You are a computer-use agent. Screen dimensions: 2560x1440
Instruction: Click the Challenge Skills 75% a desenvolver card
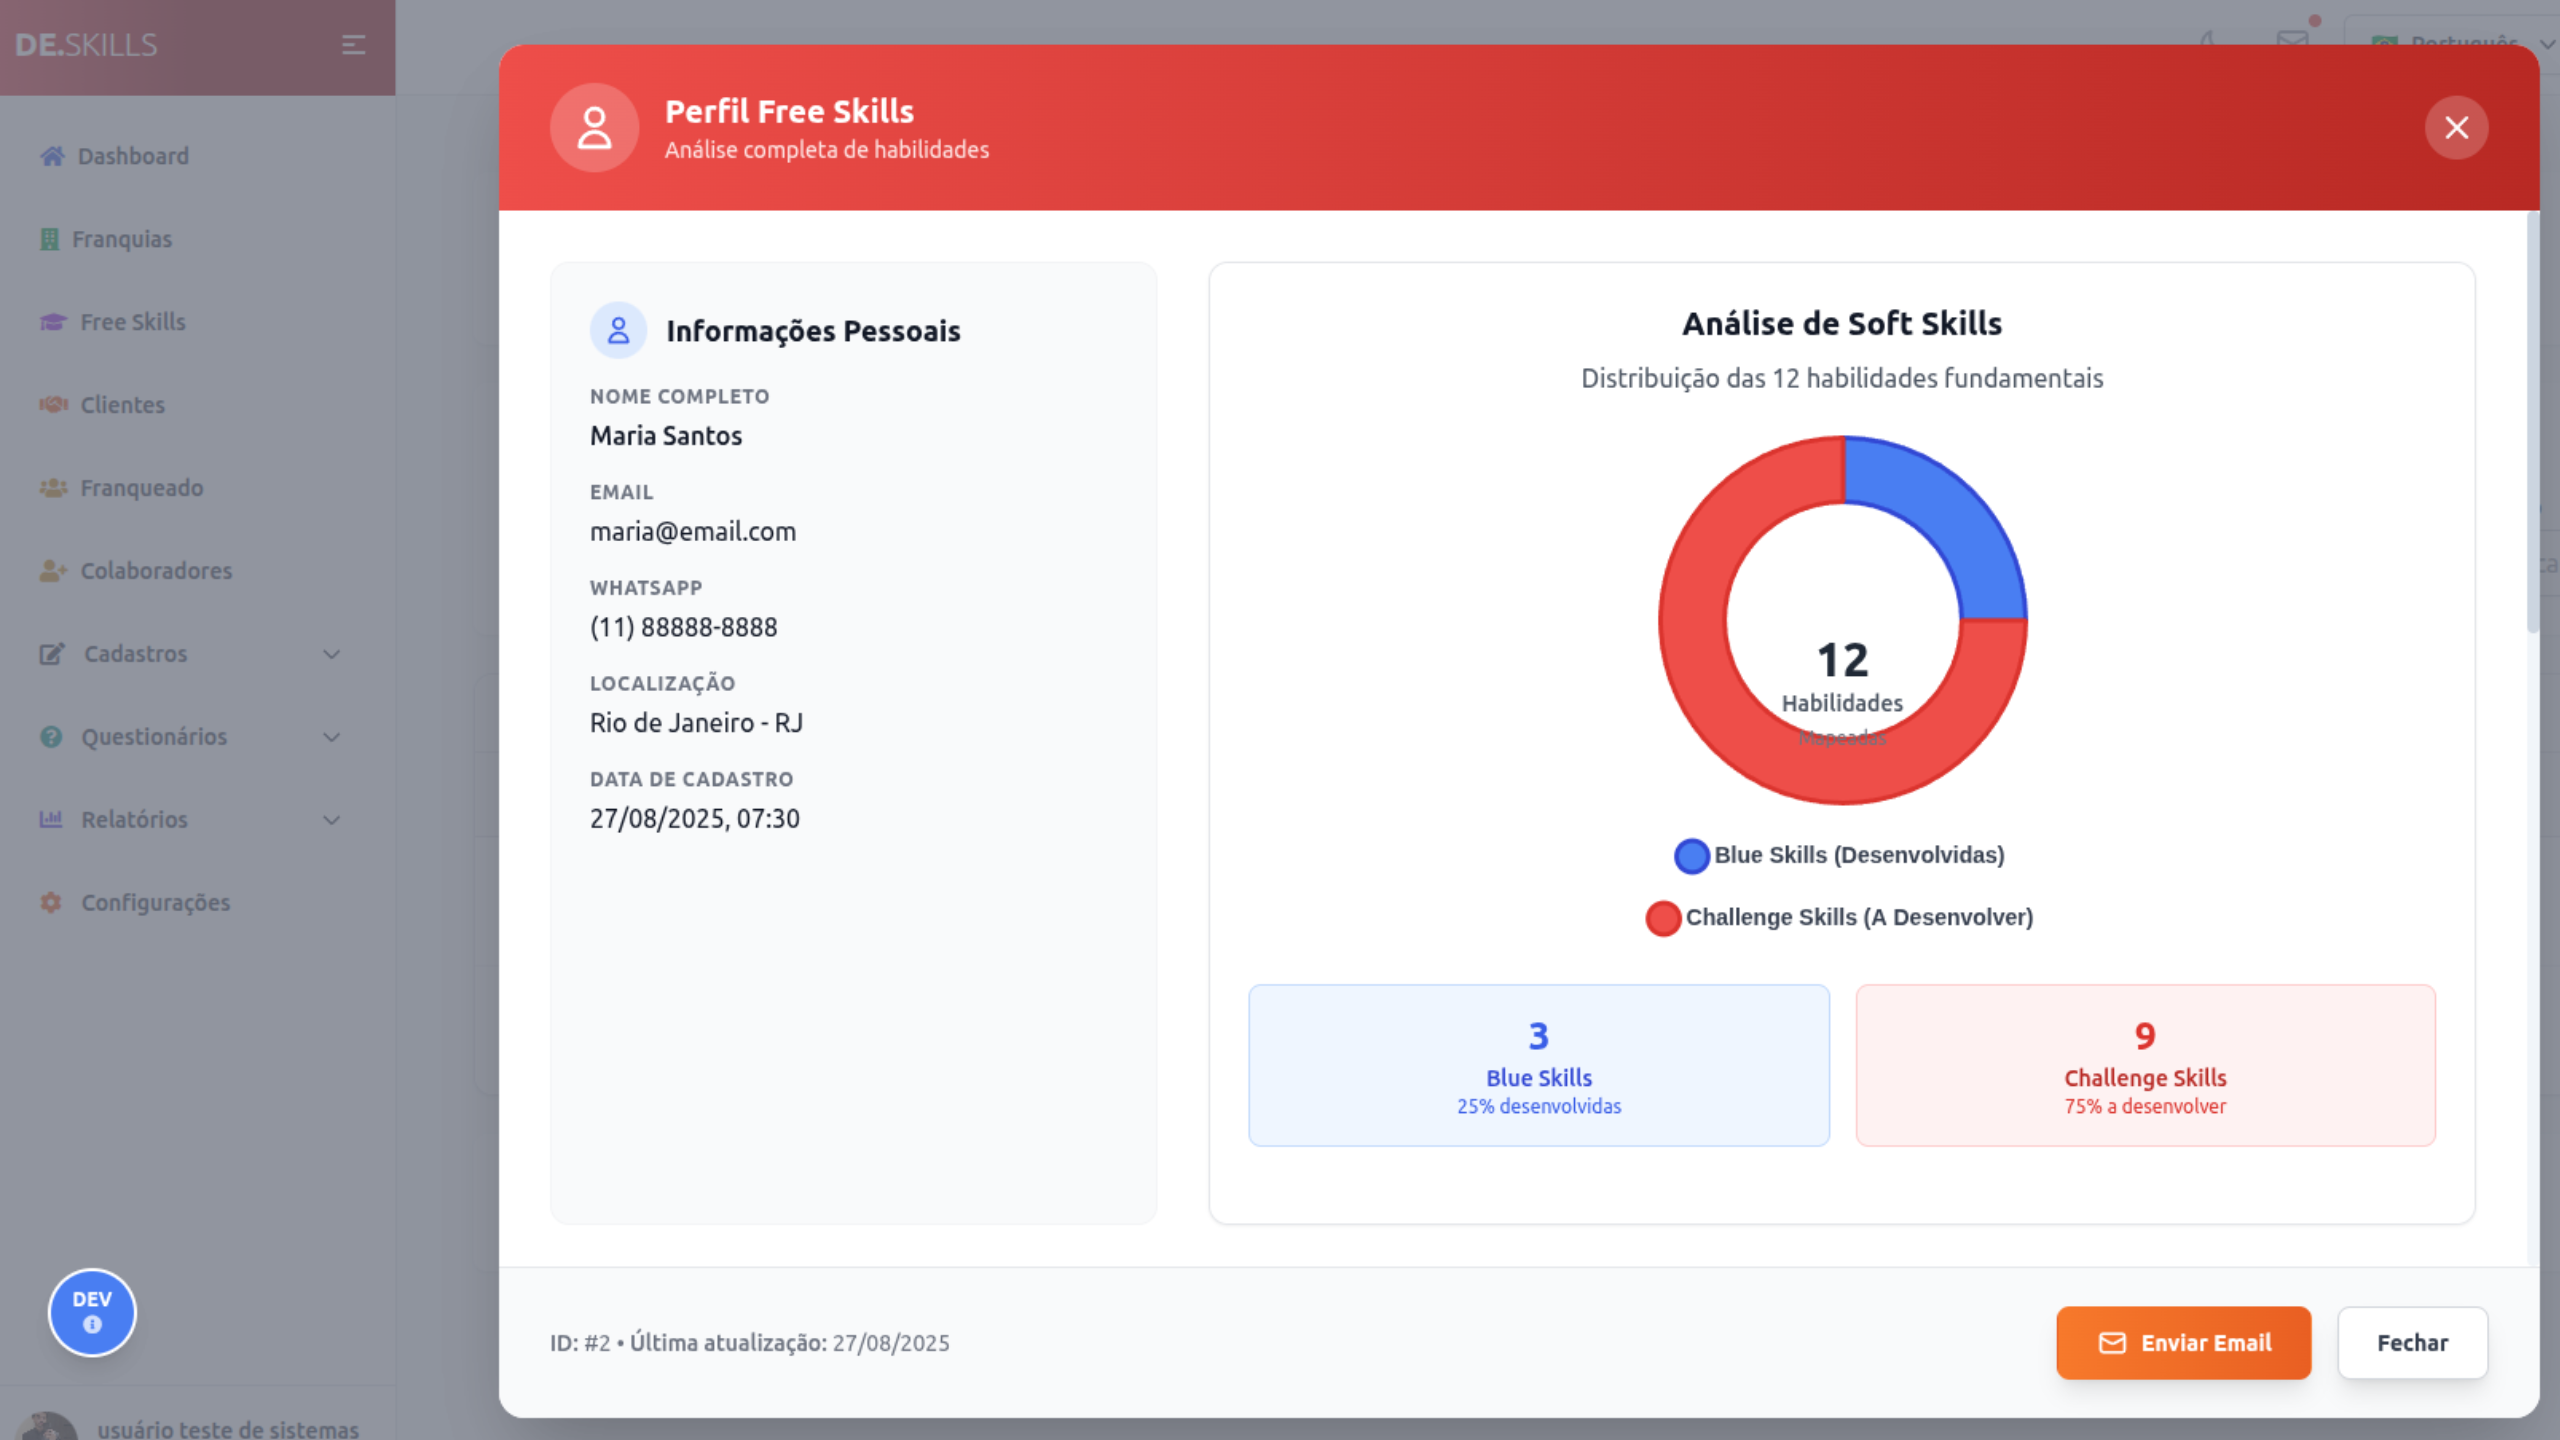2145,1065
